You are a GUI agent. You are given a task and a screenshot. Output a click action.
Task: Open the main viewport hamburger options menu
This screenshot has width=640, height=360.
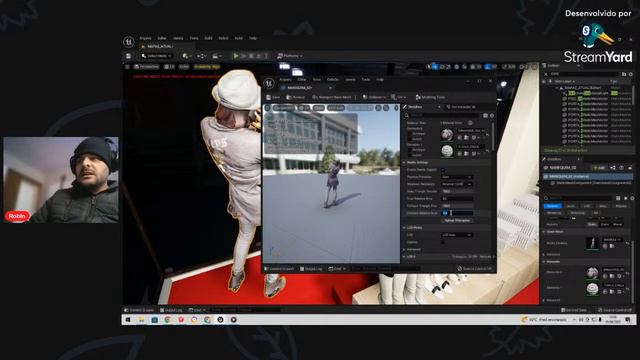coord(127,67)
